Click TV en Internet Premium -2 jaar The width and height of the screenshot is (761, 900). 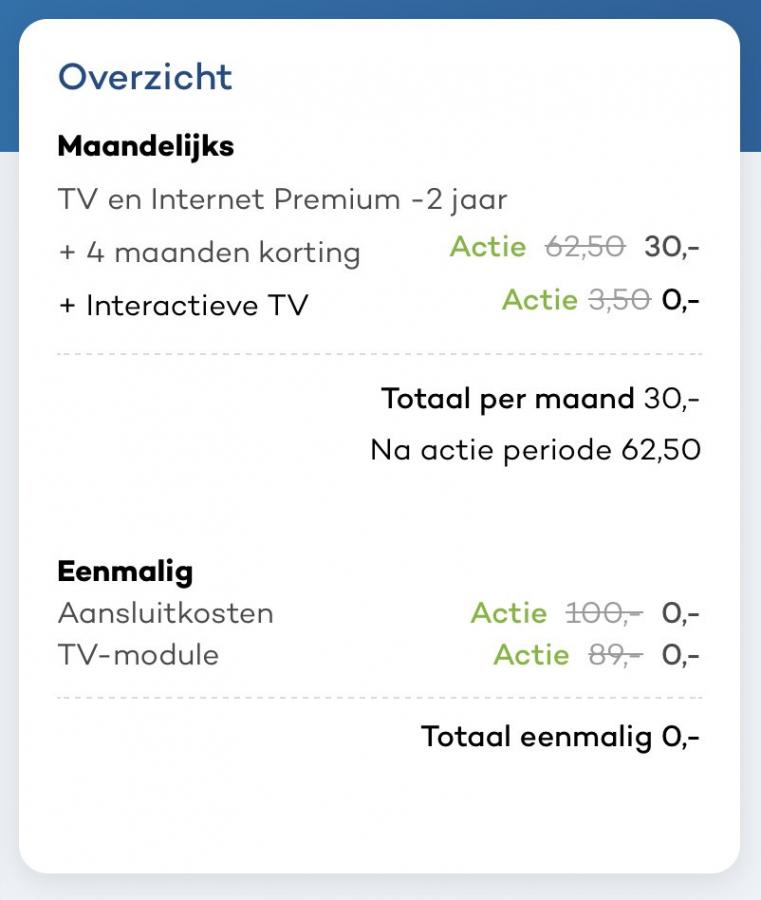(x=282, y=200)
